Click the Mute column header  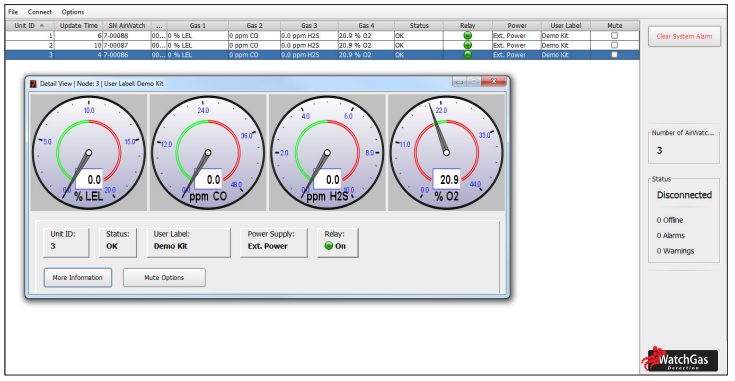pyautogui.click(x=615, y=26)
